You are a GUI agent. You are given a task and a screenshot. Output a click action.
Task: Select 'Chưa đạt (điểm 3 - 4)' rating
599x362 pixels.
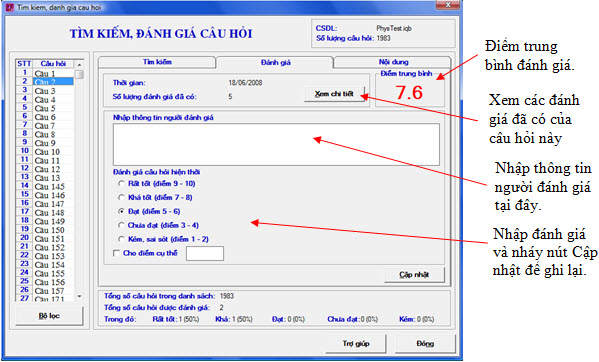pos(121,225)
